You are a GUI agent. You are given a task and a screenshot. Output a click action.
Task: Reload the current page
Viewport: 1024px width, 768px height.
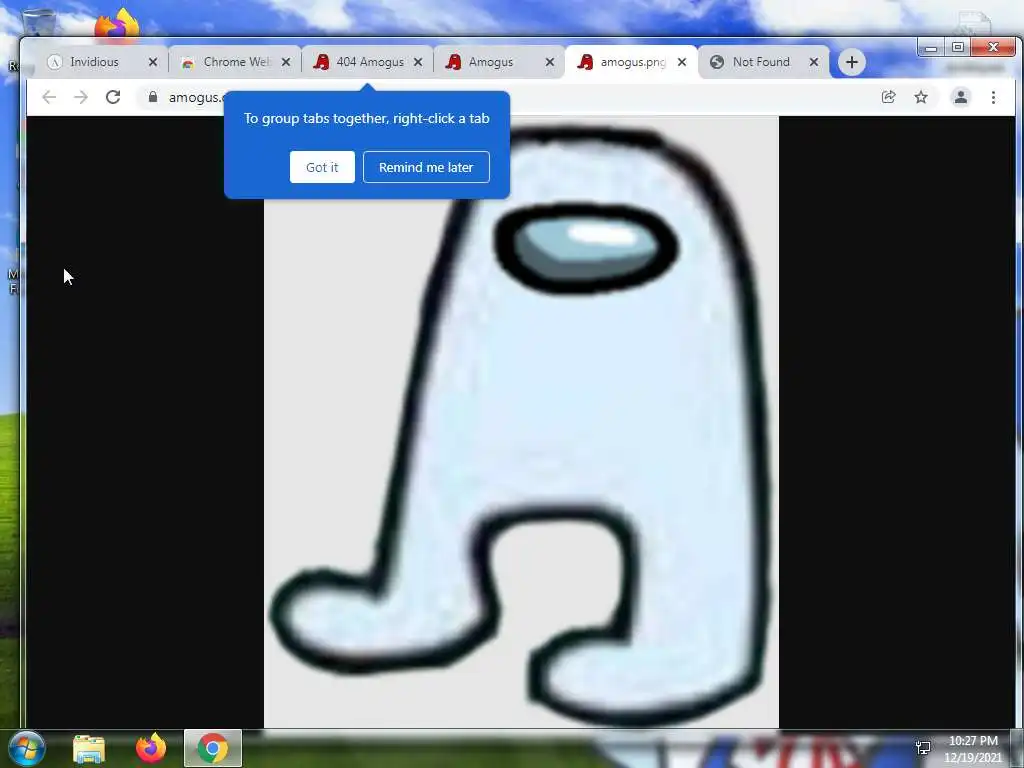tap(113, 97)
